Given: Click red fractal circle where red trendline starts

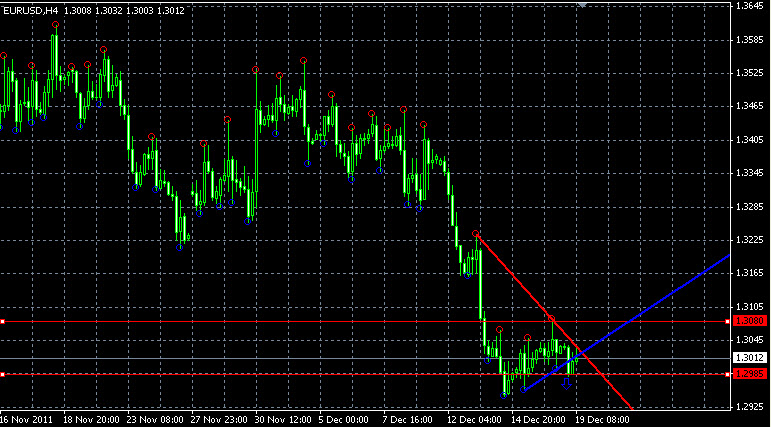Looking at the screenshot, I should (x=475, y=233).
